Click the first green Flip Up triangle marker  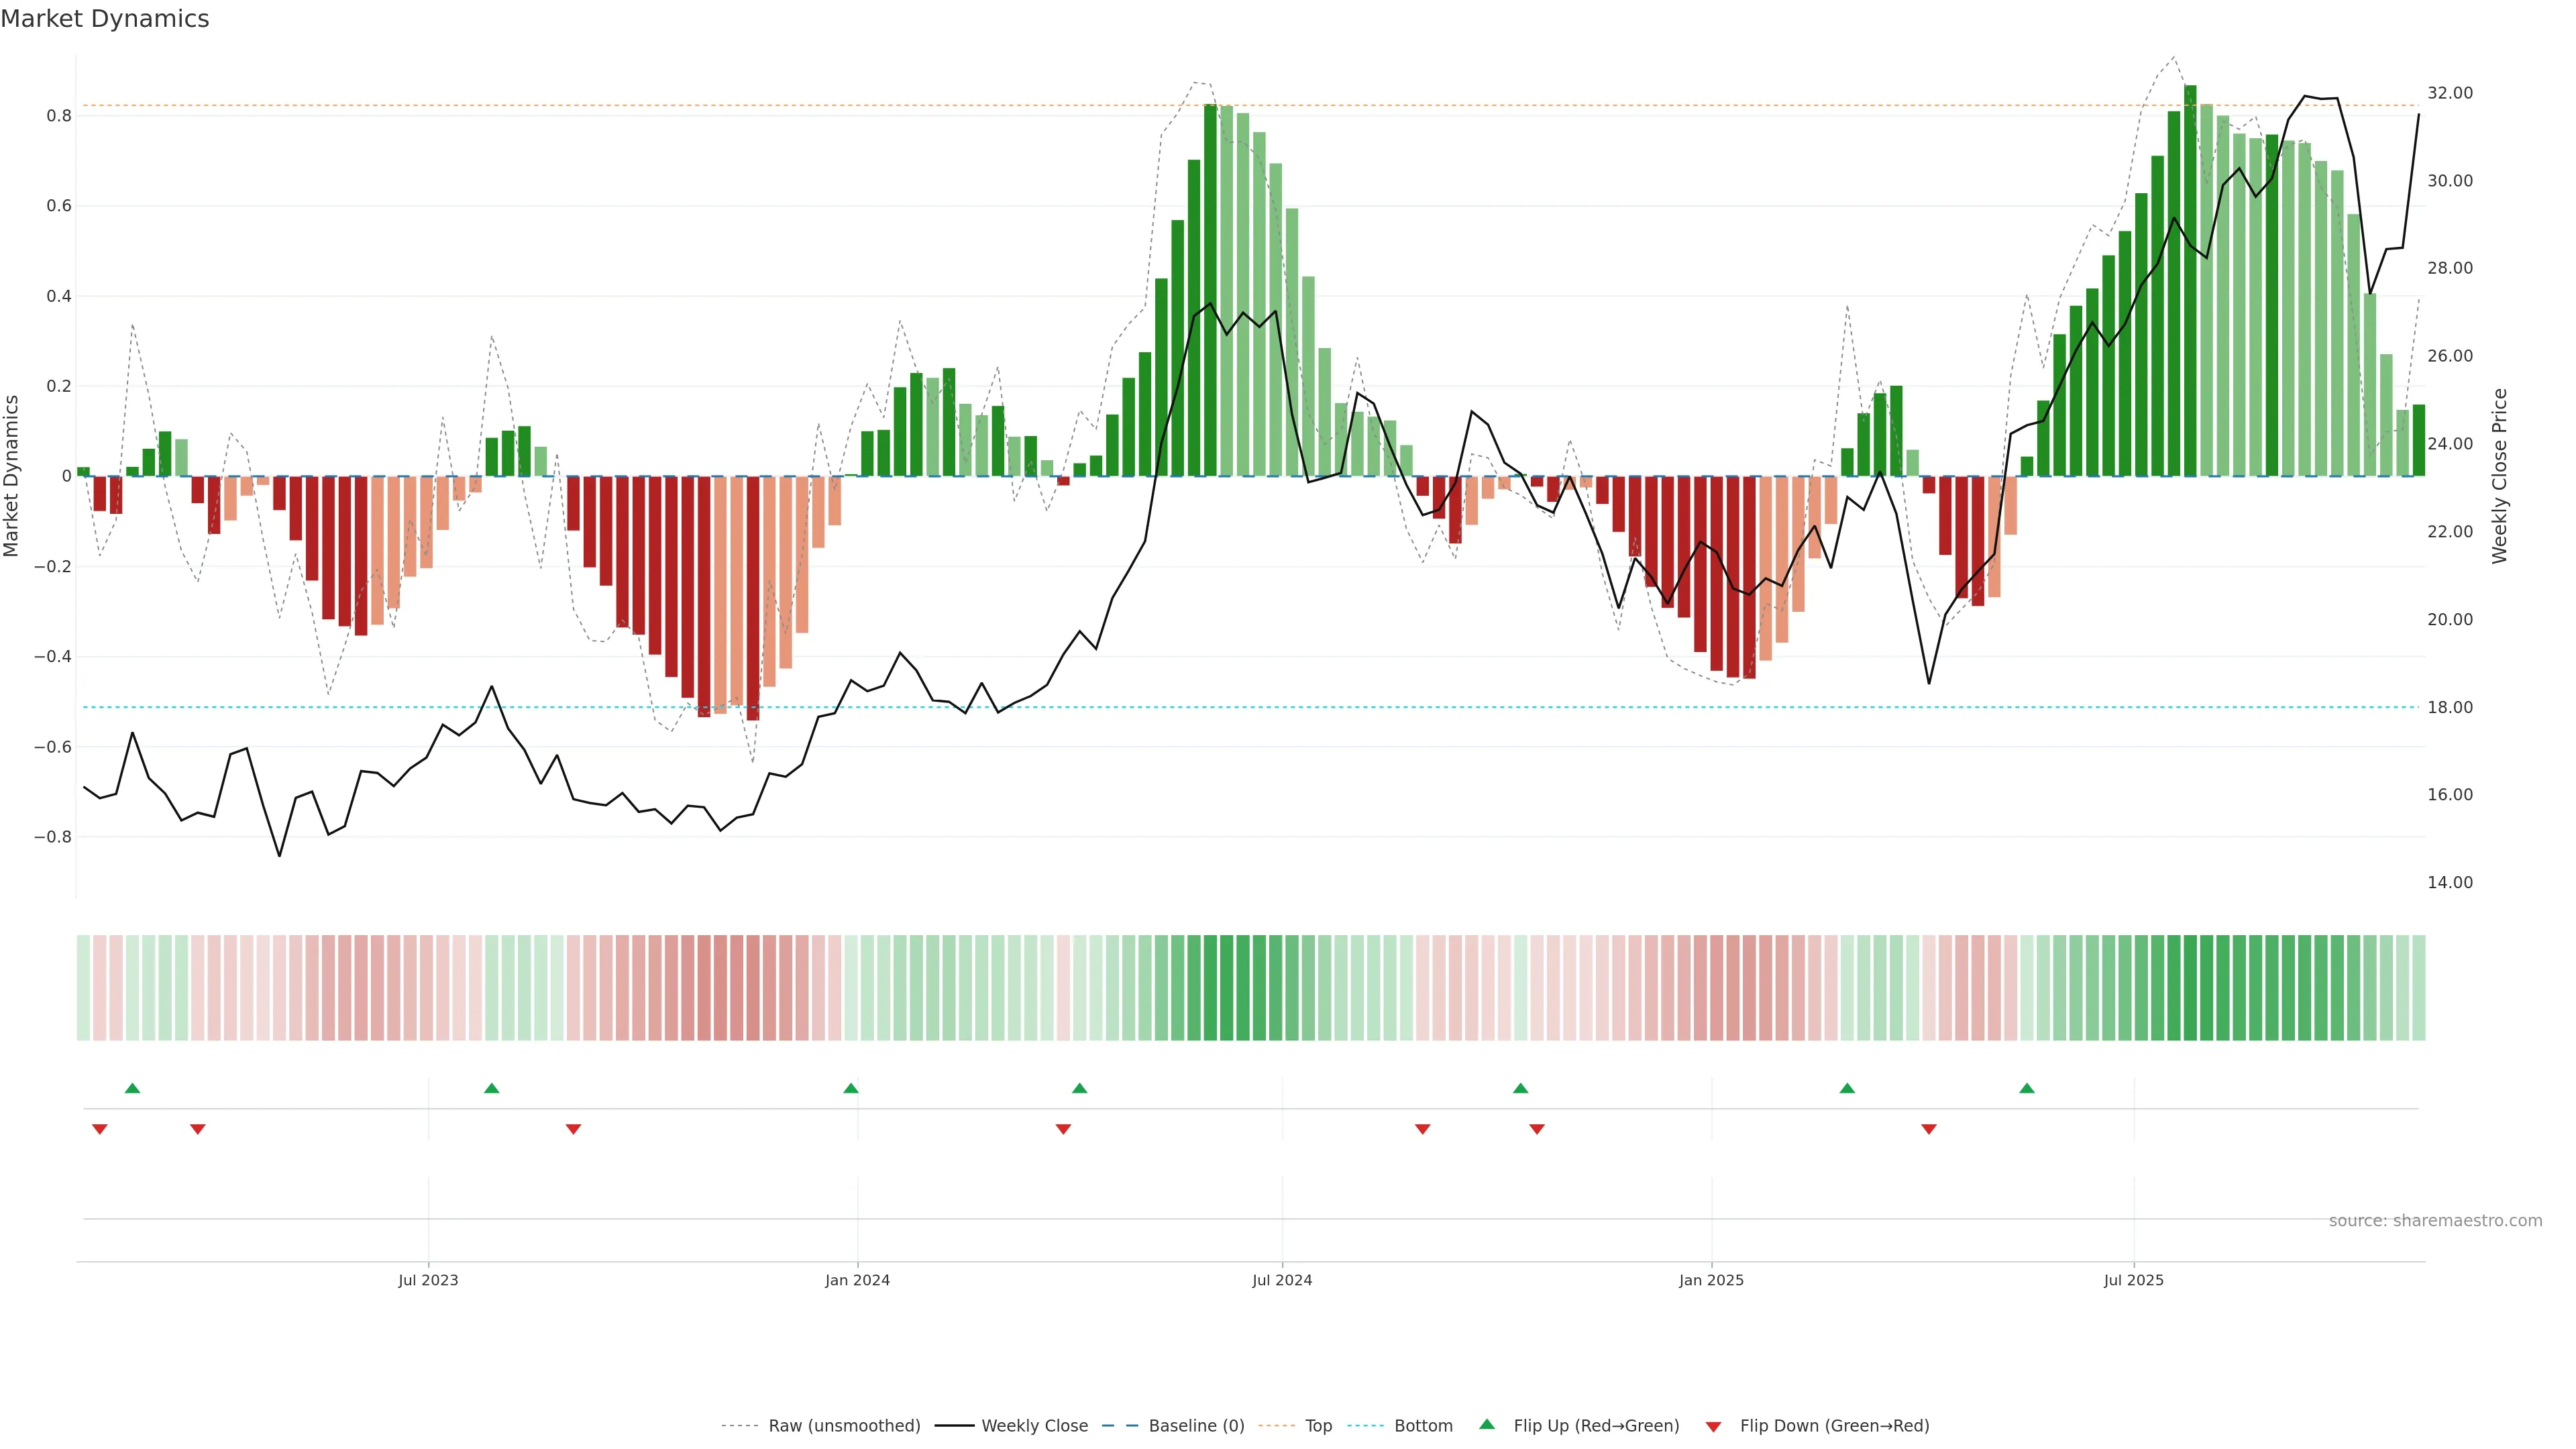tap(132, 1088)
